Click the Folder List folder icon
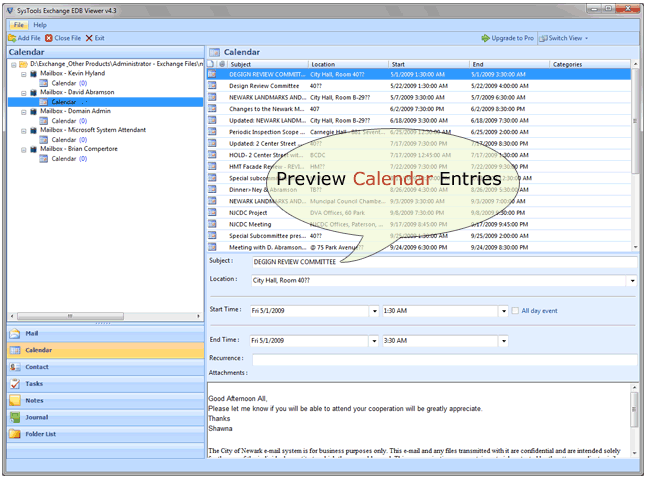This screenshot has width=647, height=480. coord(15,434)
